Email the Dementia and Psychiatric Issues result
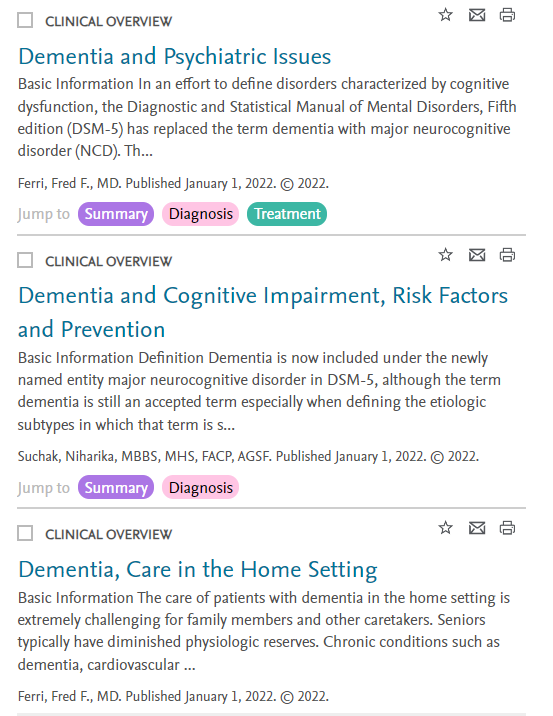553x716 pixels. tap(477, 15)
